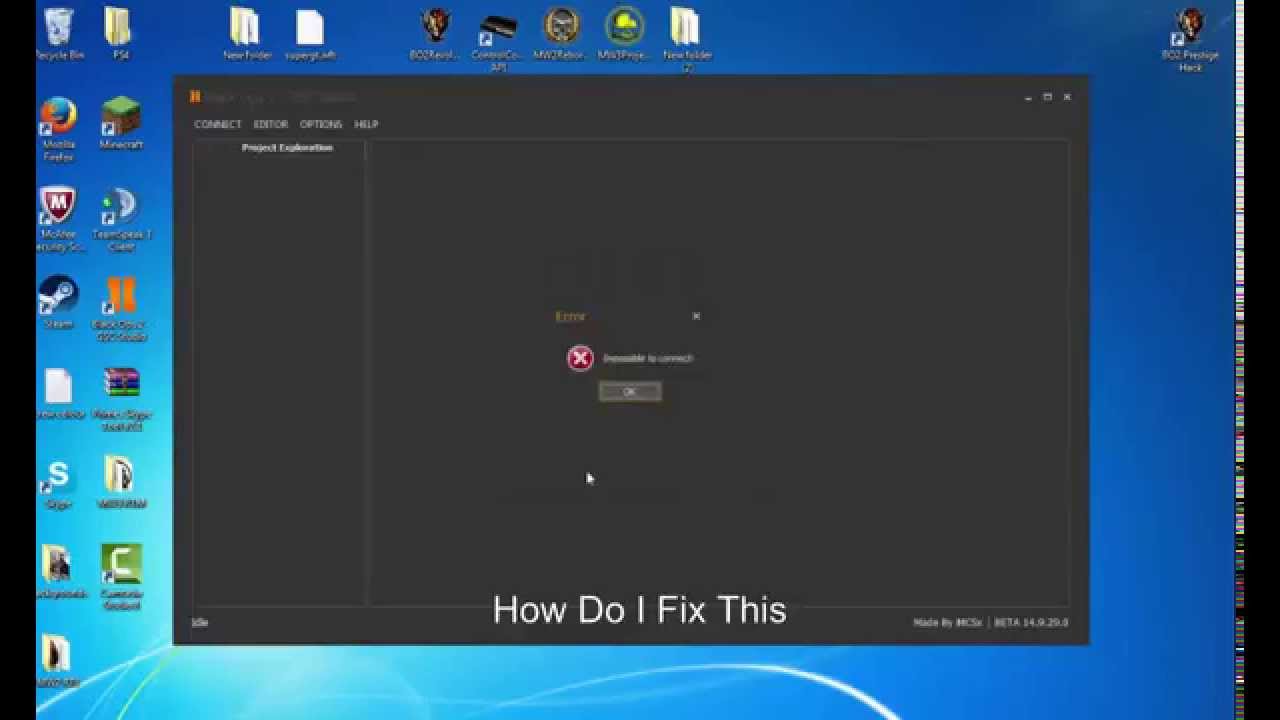Open the EDITOR menu
The width and height of the screenshot is (1280, 720).
pyautogui.click(x=270, y=124)
